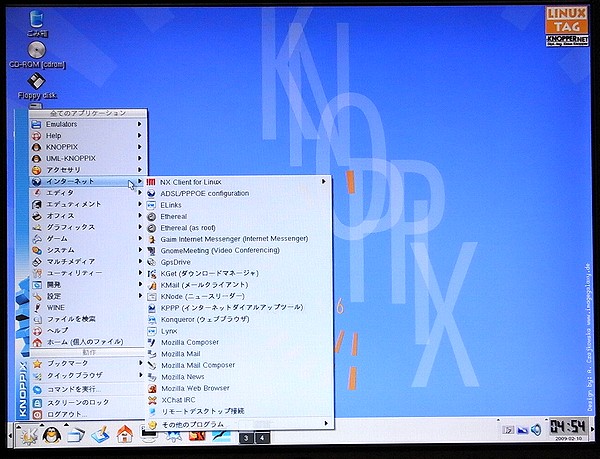Select the インターネット menu entry
Screen dimensions: 600x459
pyautogui.click(x=88, y=181)
